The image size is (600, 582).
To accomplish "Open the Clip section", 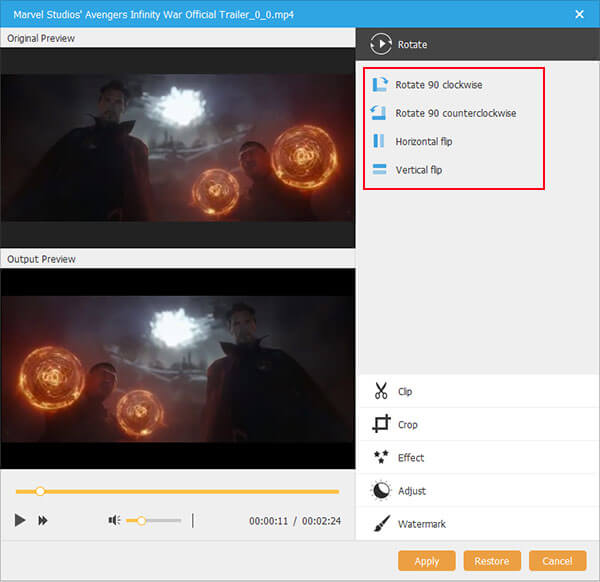I will point(478,391).
